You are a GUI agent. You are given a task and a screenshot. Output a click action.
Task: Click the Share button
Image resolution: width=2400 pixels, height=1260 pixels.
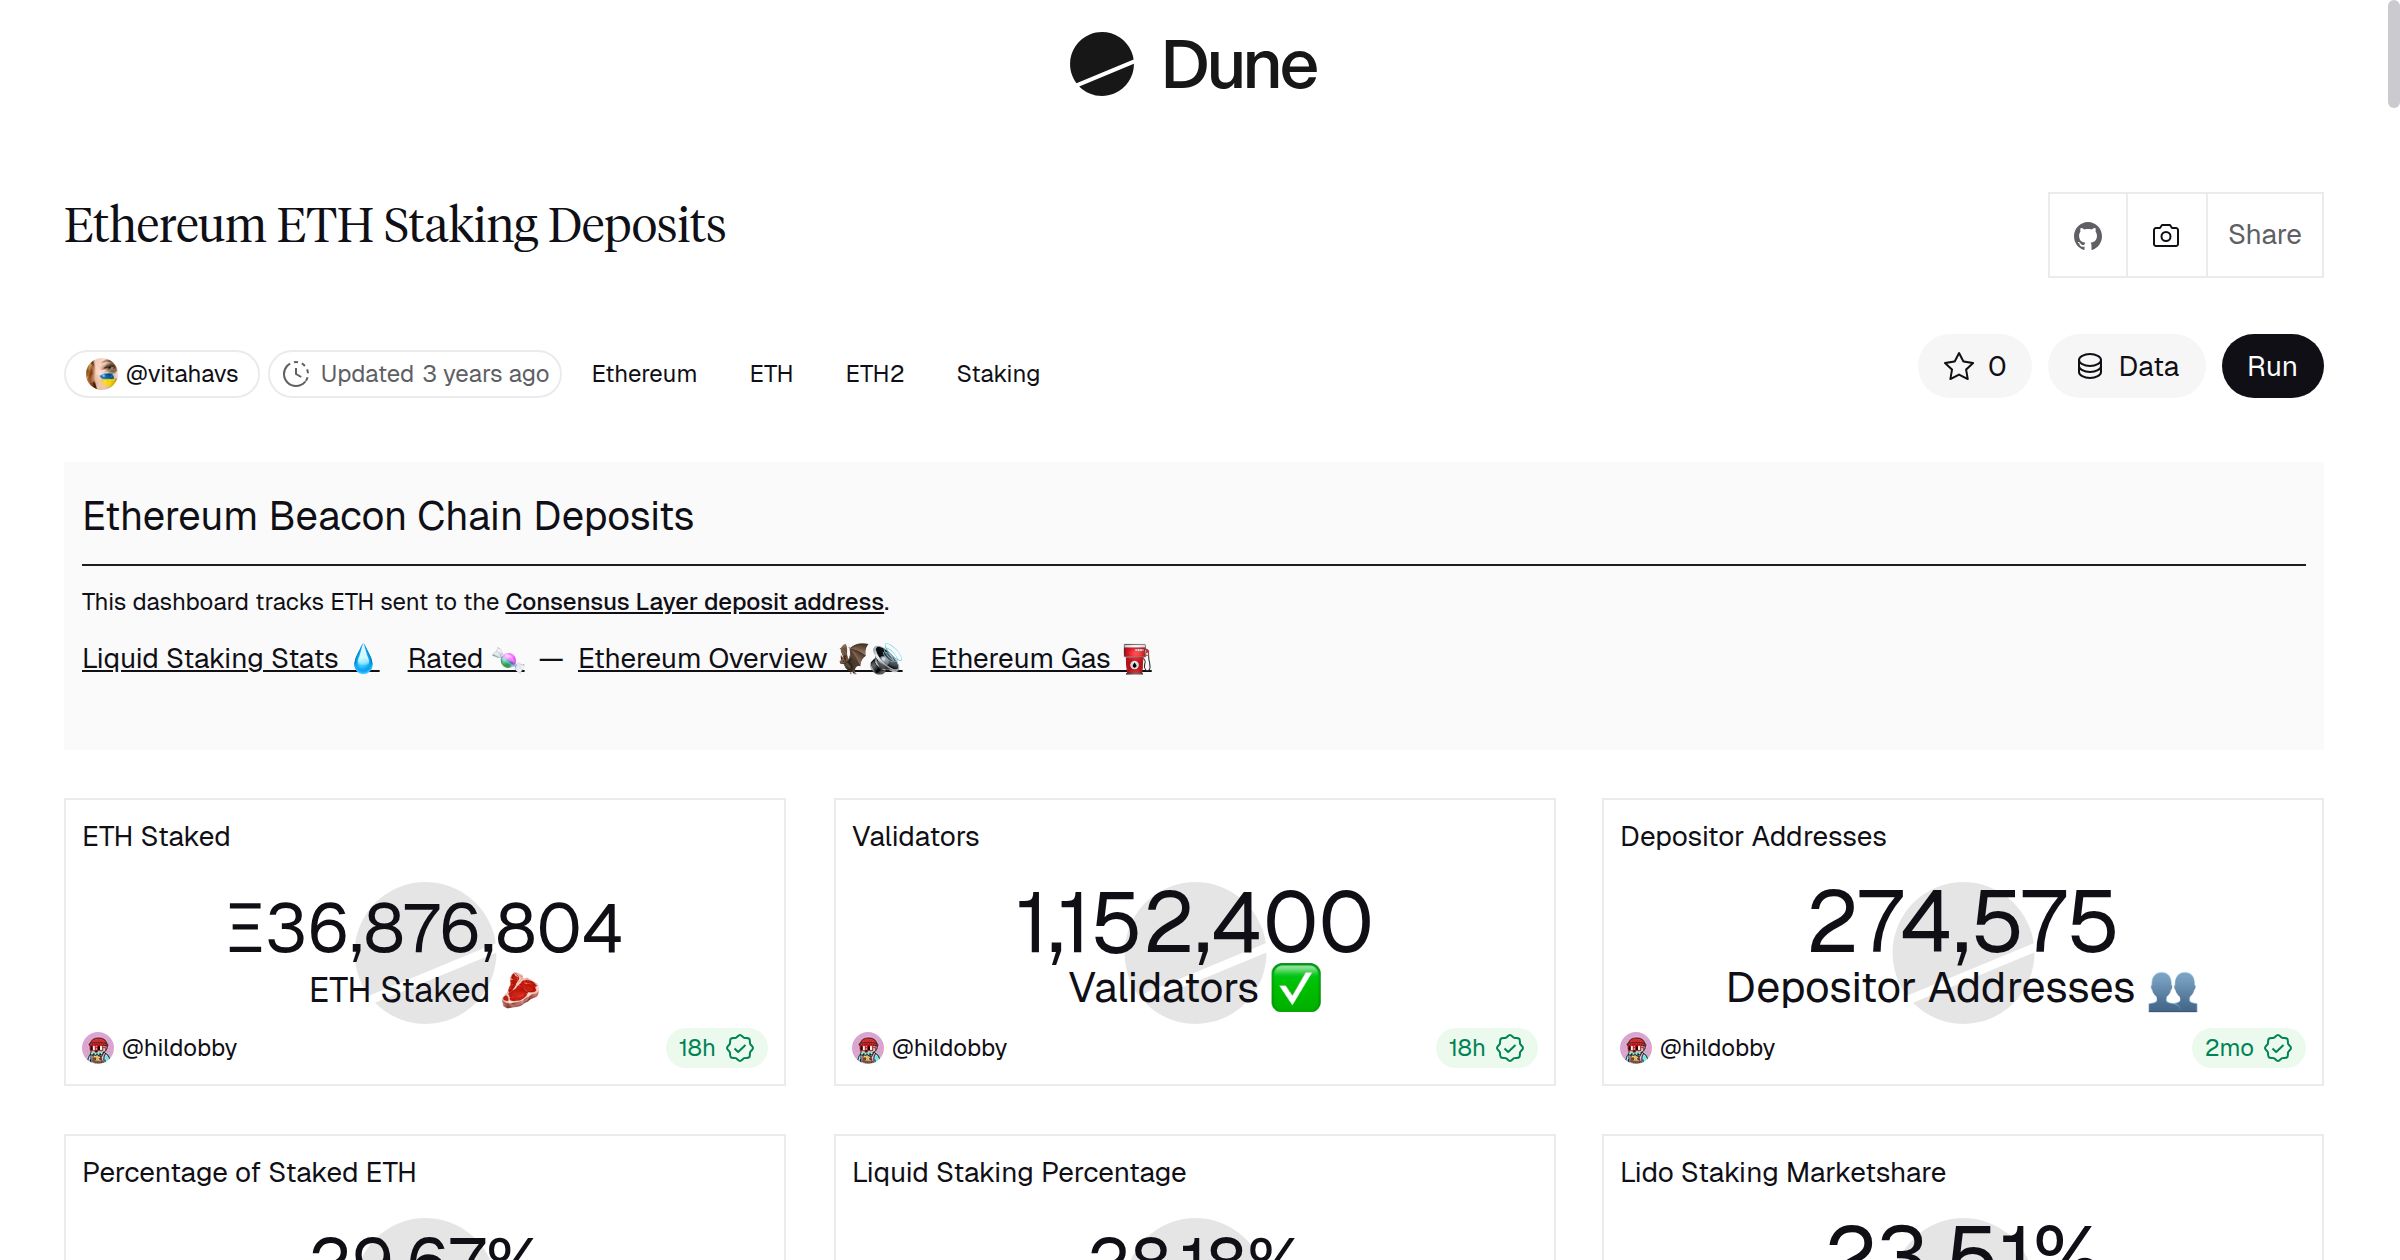(x=2264, y=234)
